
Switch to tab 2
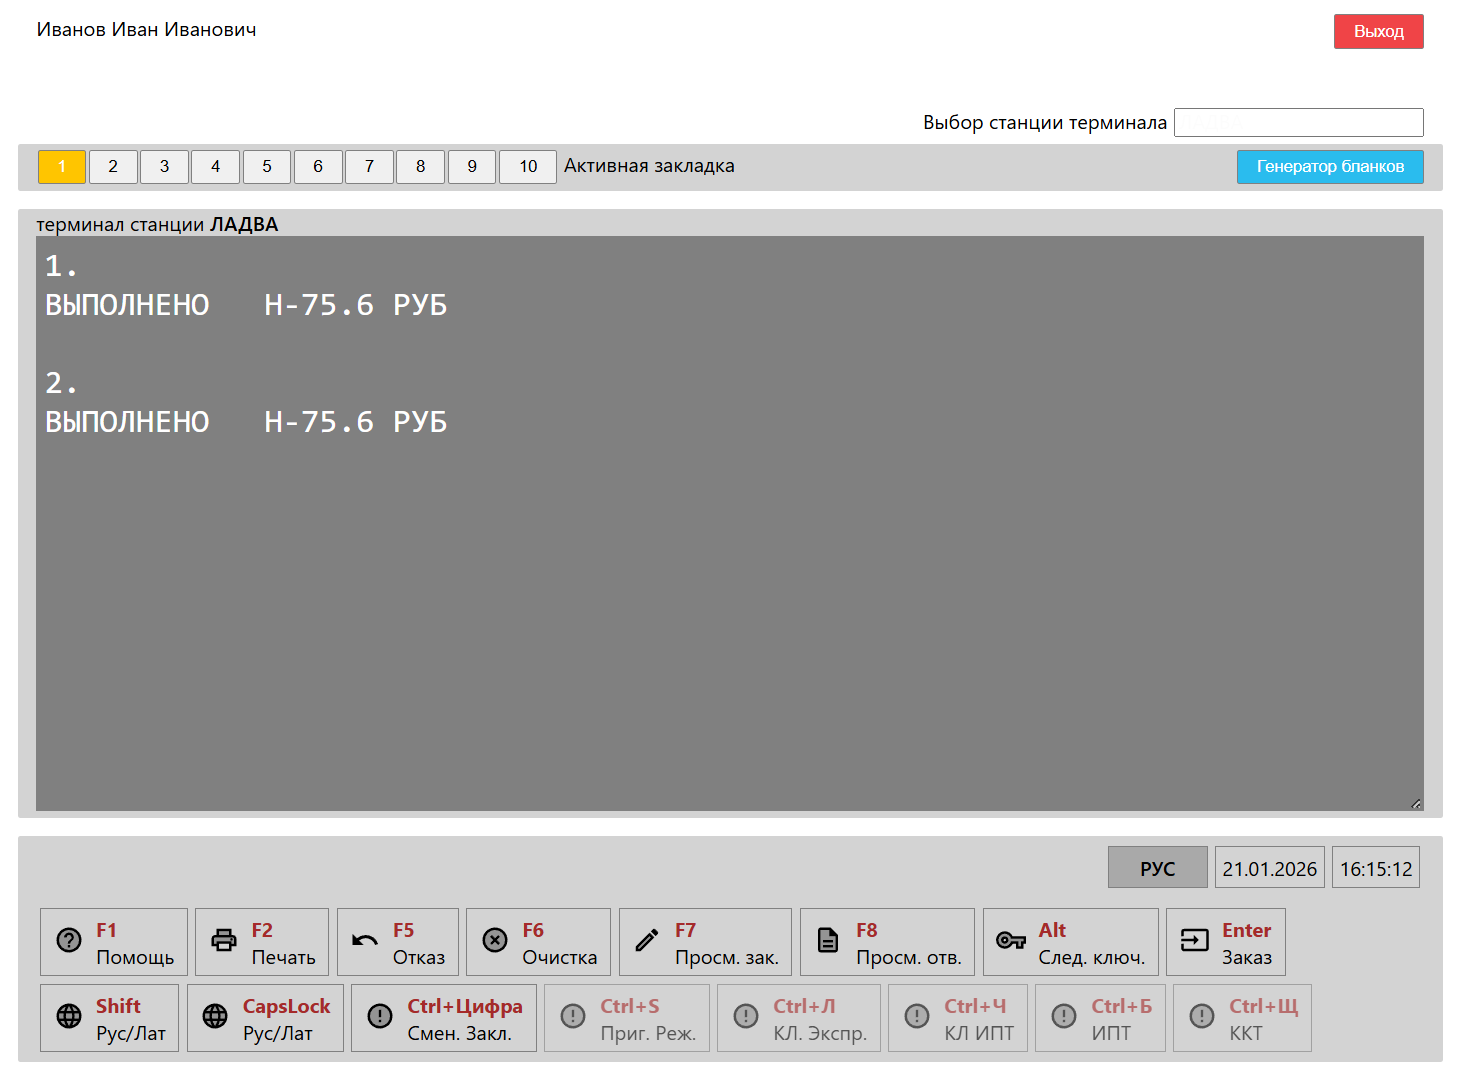(x=113, y=166)
